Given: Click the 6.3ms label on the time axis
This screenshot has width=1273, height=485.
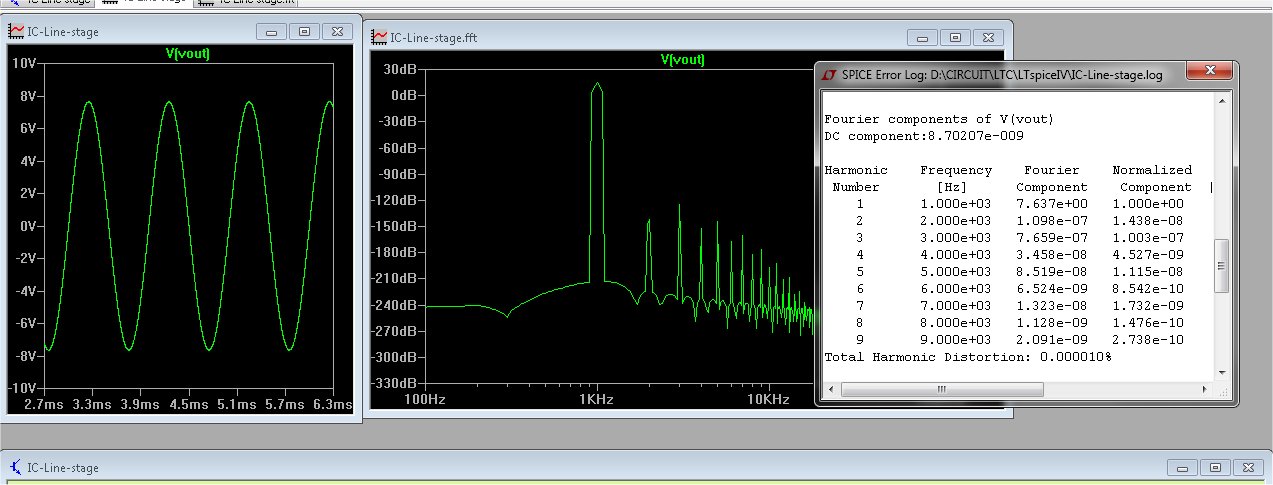Looking at the screenshot, I should click(333, 405).
